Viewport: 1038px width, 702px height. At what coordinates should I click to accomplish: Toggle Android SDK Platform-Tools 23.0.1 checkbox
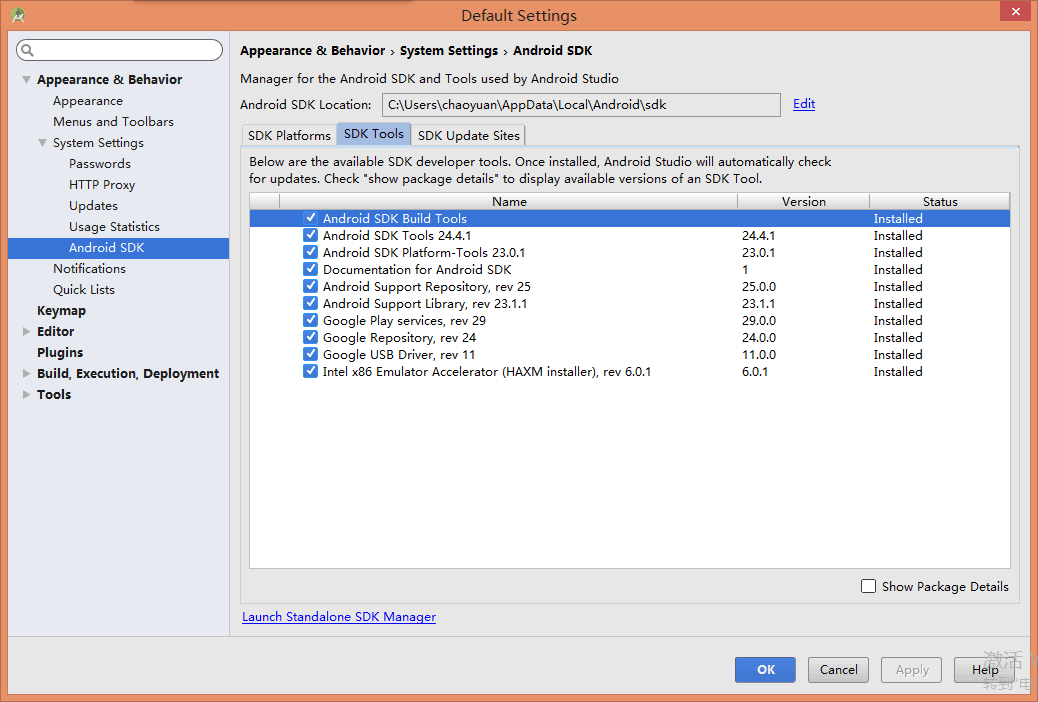tap(310, 252)
